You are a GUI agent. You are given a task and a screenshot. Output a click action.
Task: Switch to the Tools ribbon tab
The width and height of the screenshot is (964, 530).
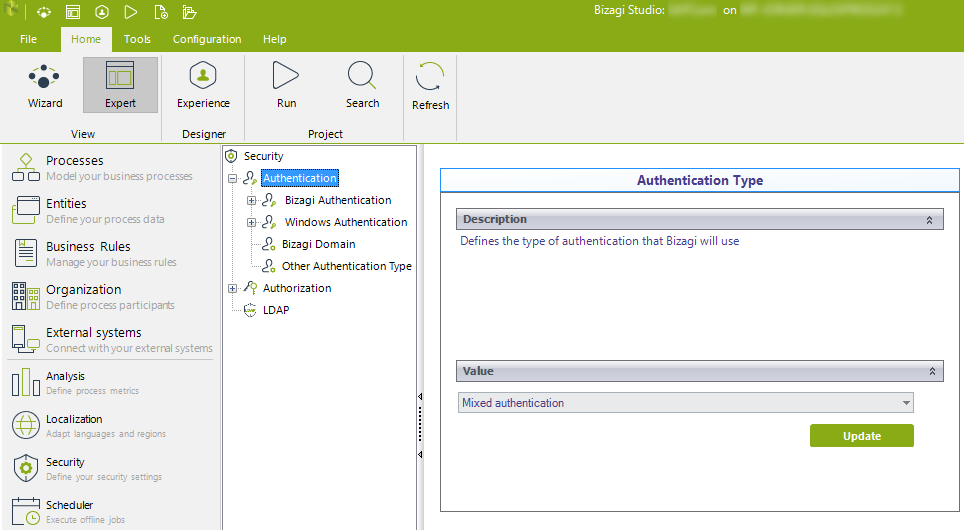click(137, 39)
